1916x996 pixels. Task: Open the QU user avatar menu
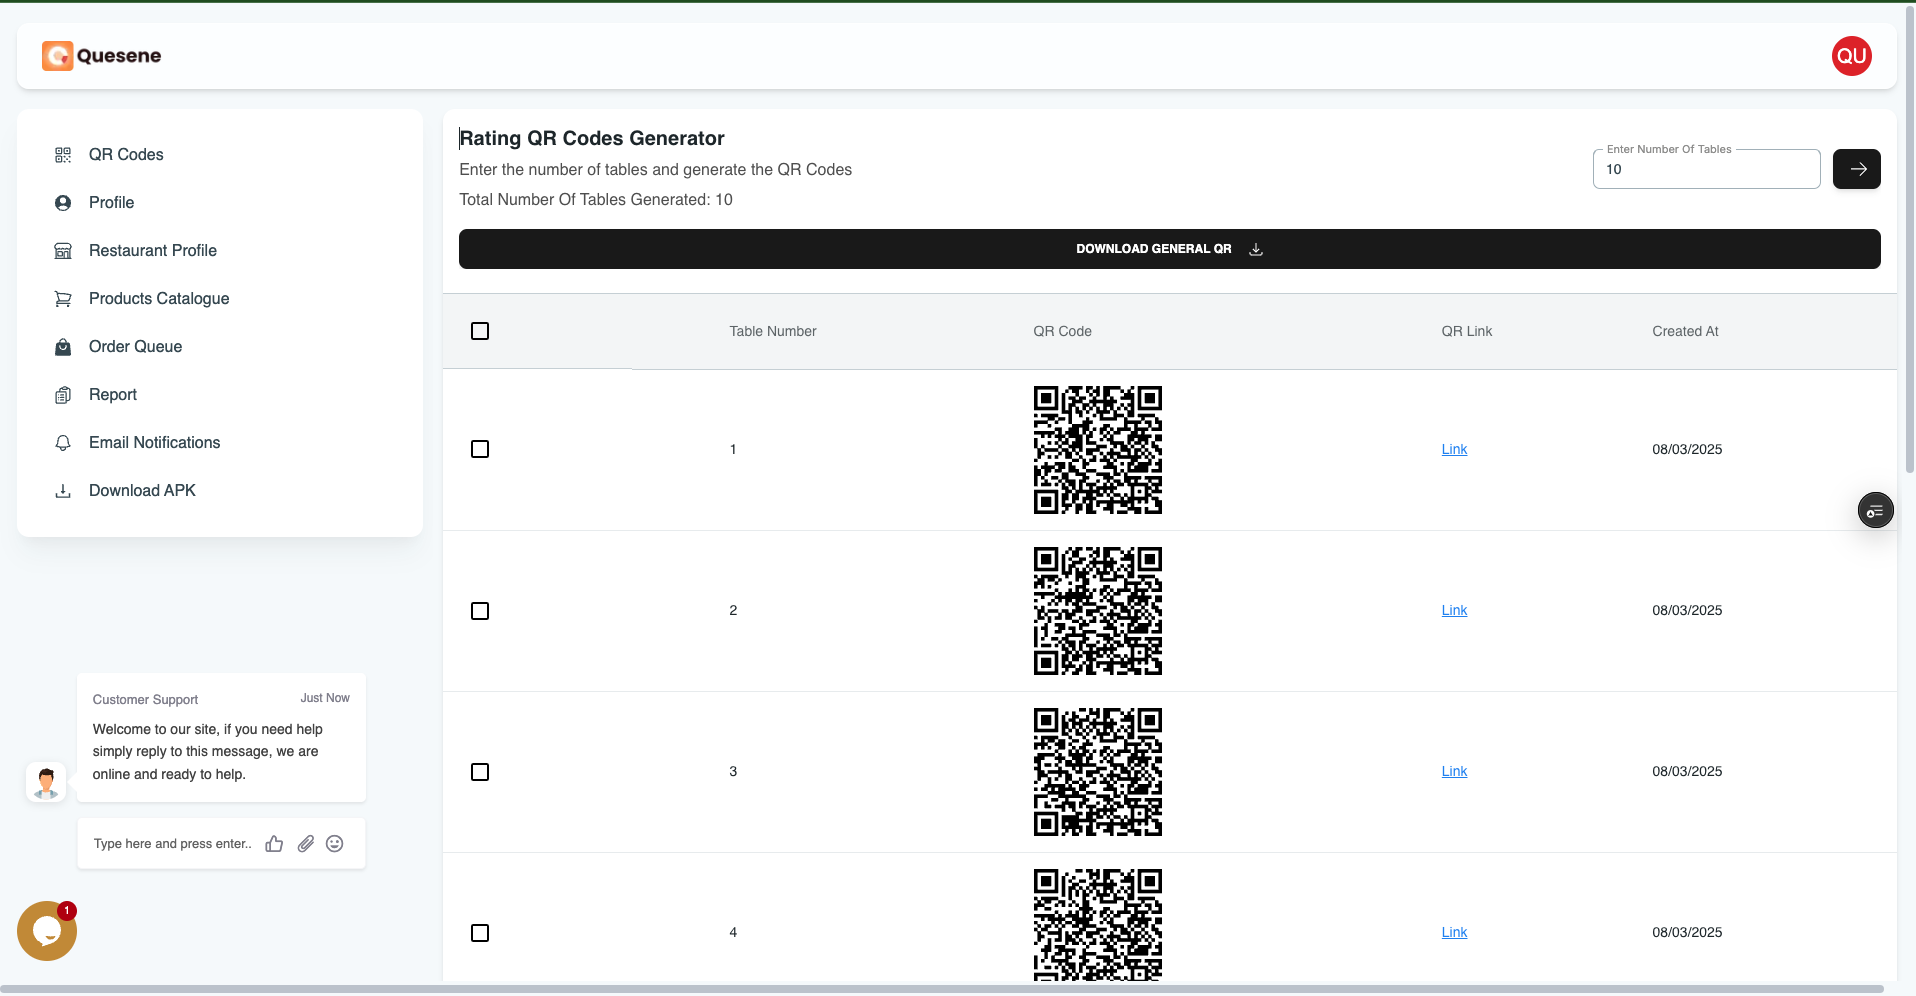coord(1851,56)
